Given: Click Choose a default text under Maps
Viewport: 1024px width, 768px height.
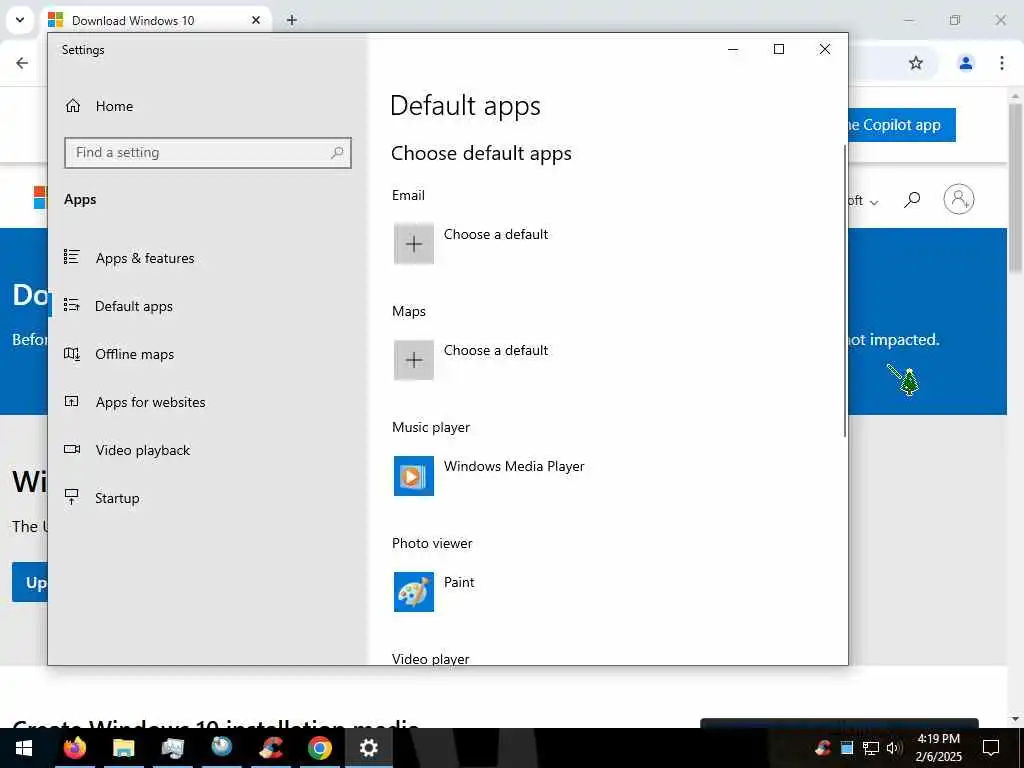Looking at the screenshot, I should [496, 351].
